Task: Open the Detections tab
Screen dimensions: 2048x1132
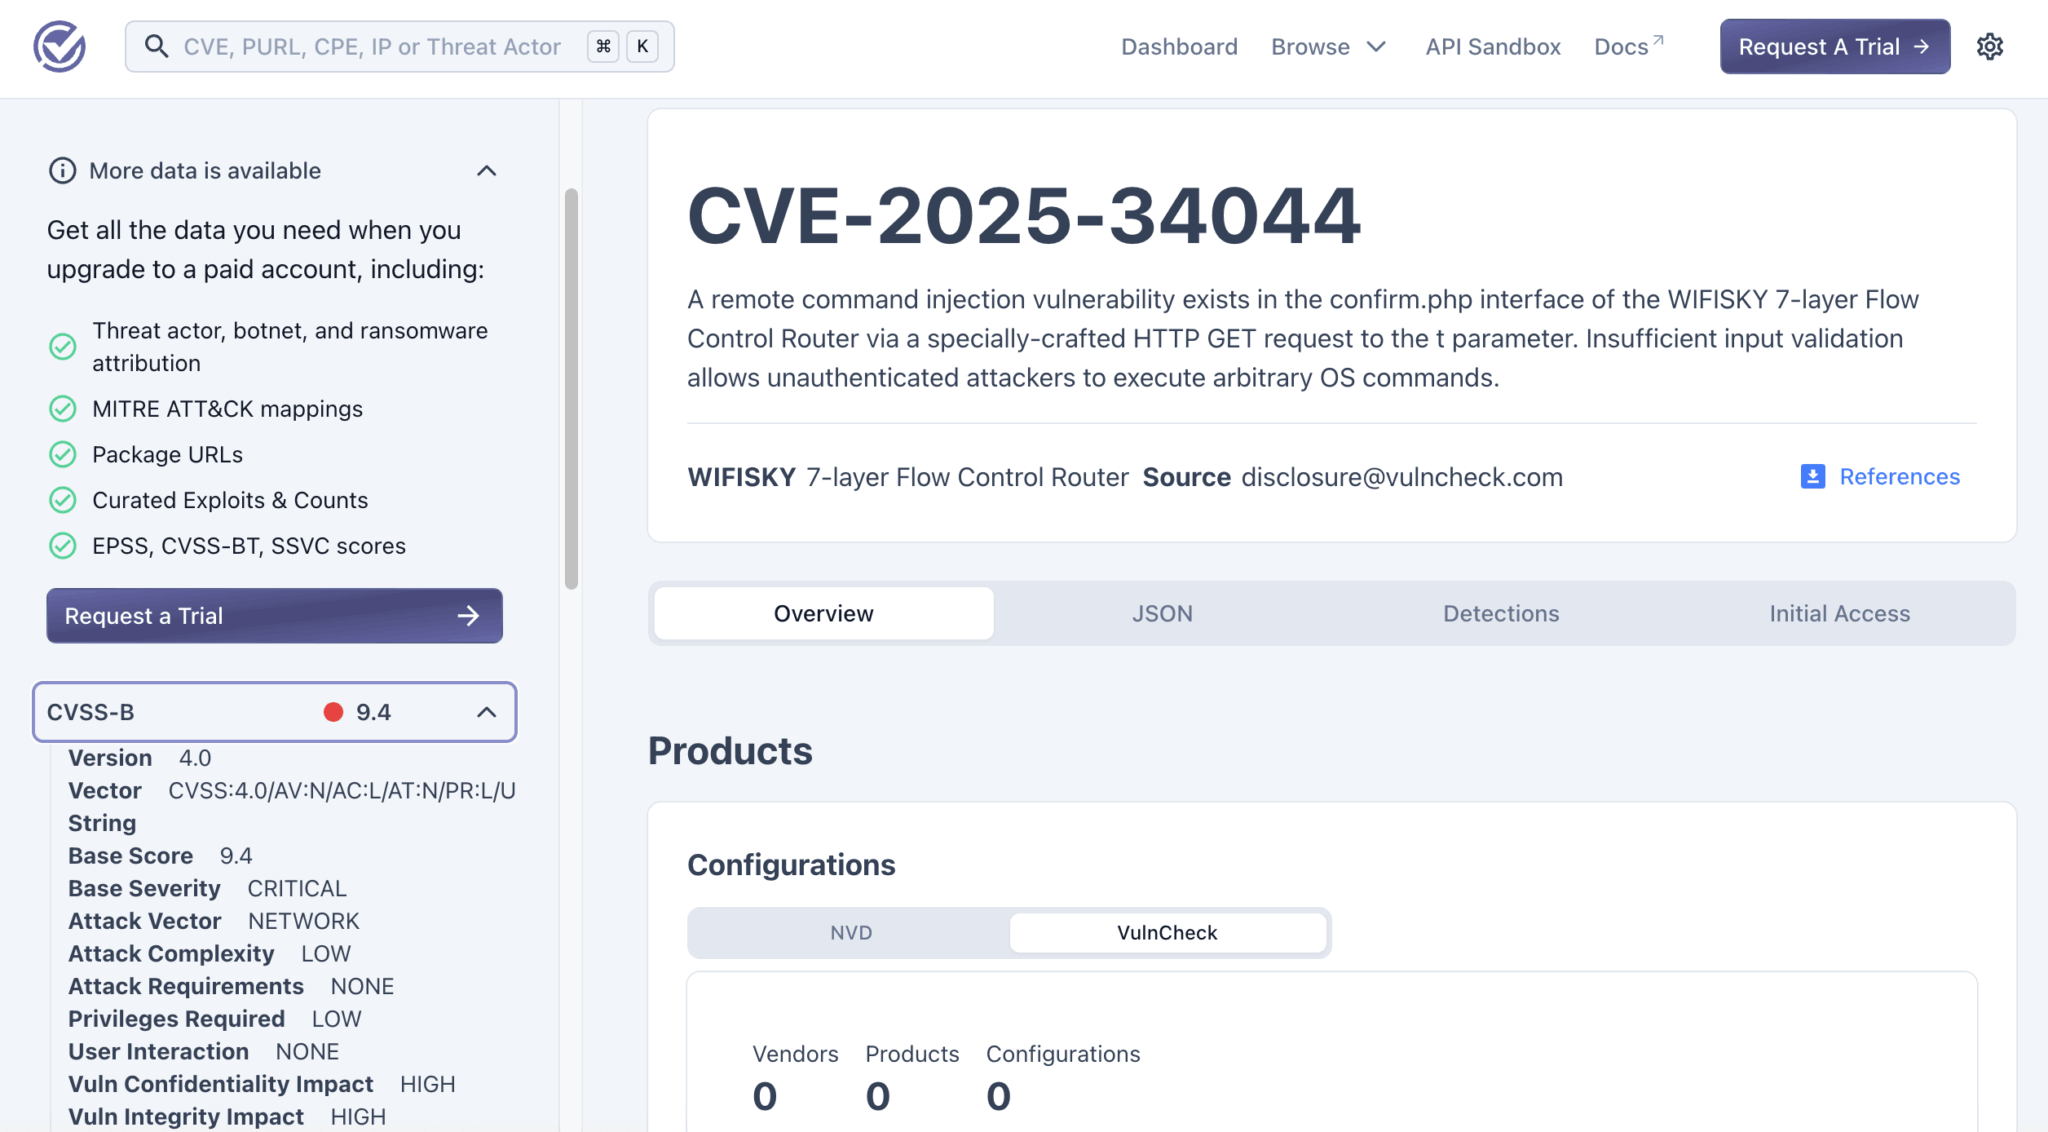Action: click(x=1500, y=614)
